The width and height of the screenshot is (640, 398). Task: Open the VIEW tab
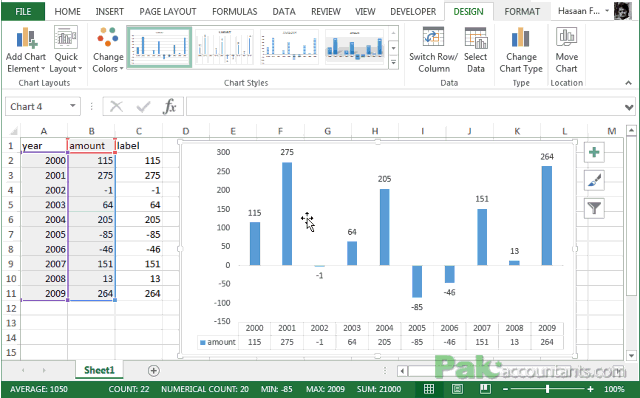point(365,11)
